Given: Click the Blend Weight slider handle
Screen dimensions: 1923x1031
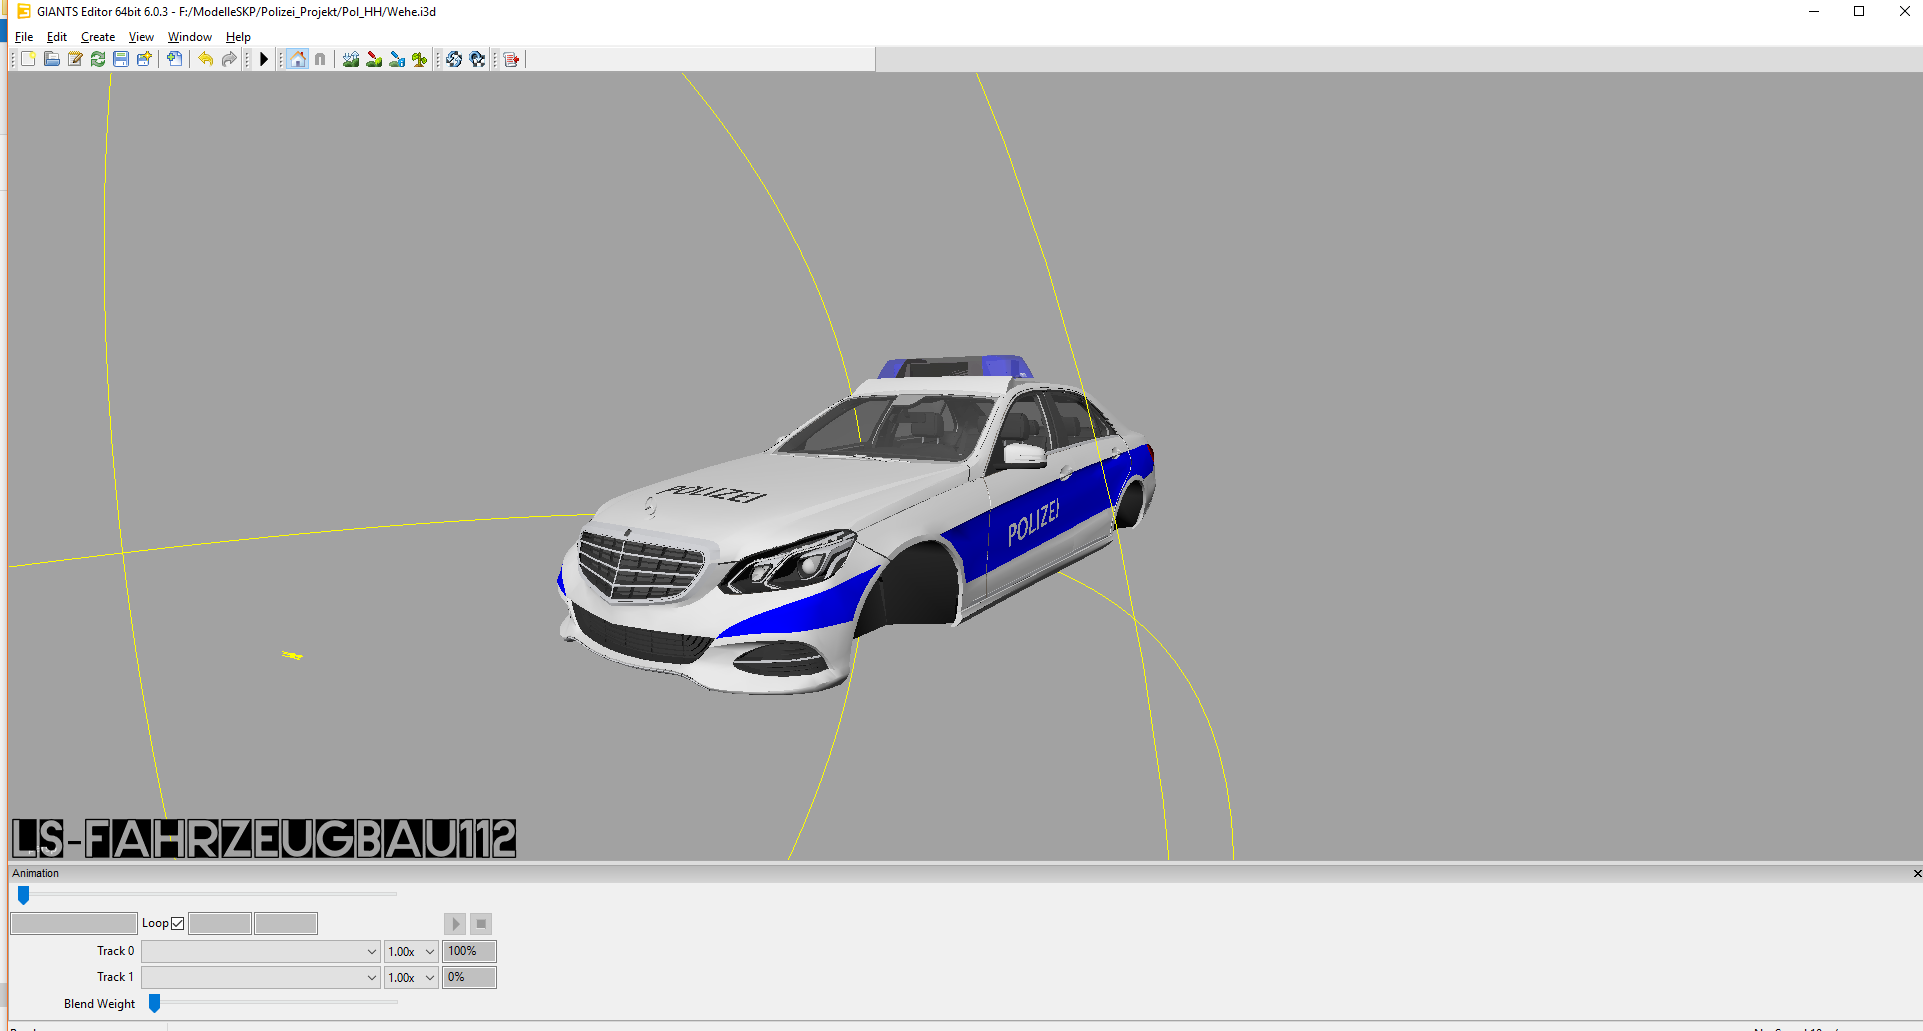Looking at the screenshot, I should [x=155, y=1003].
